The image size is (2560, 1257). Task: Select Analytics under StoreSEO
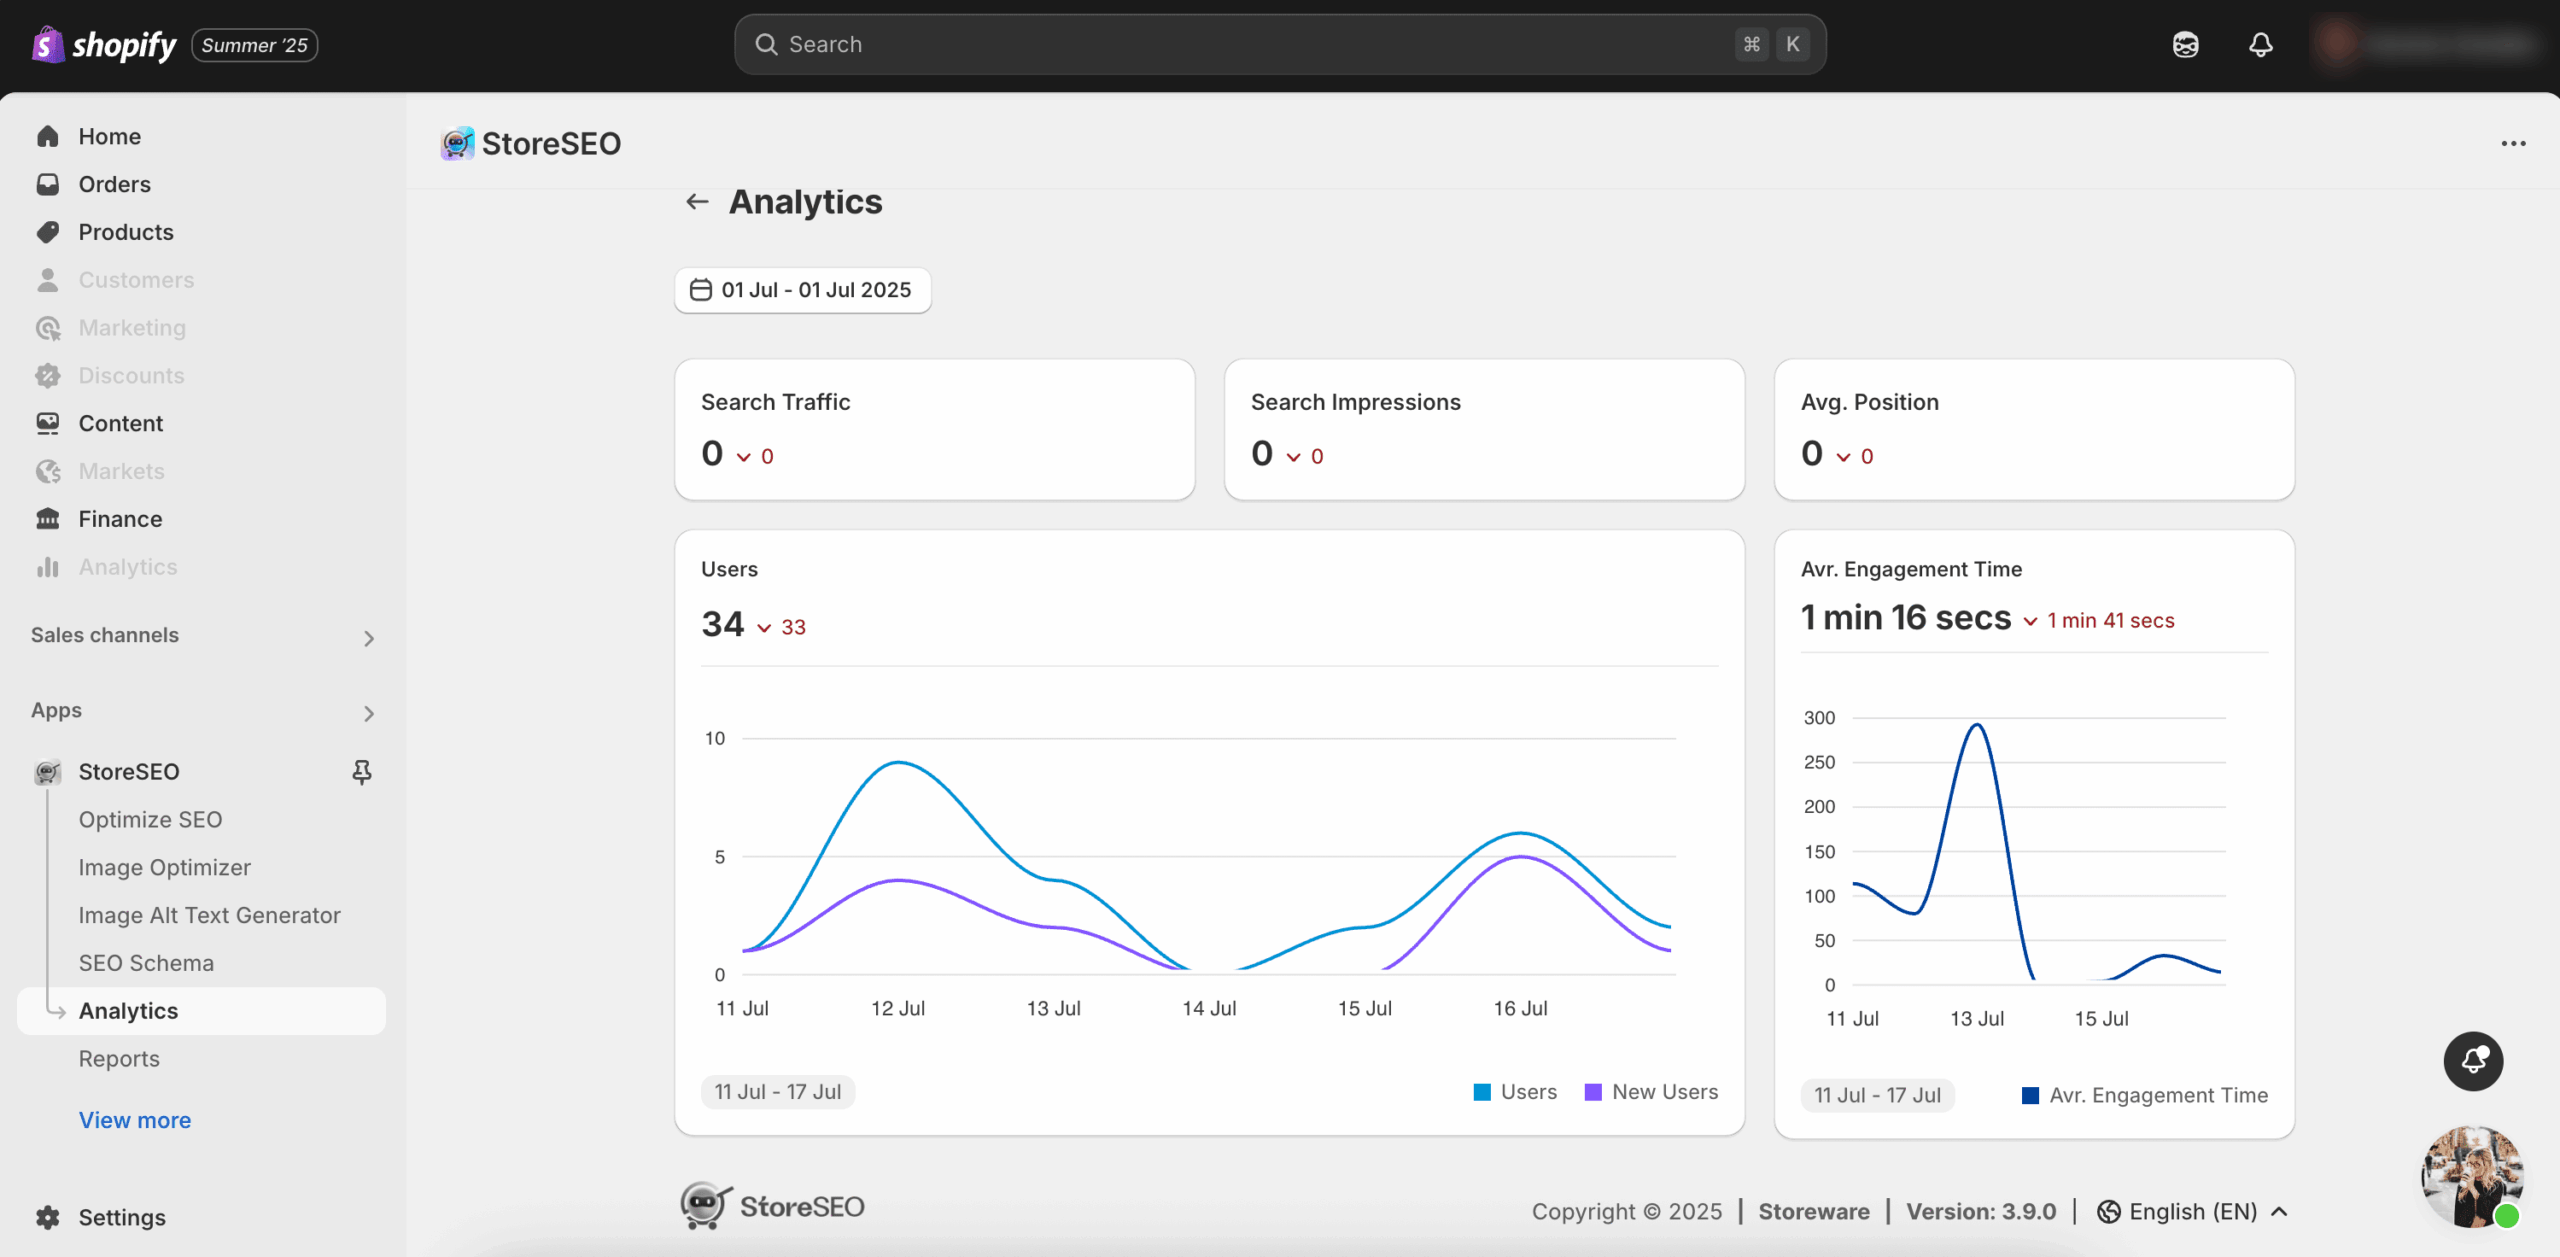click(202, 1011)
